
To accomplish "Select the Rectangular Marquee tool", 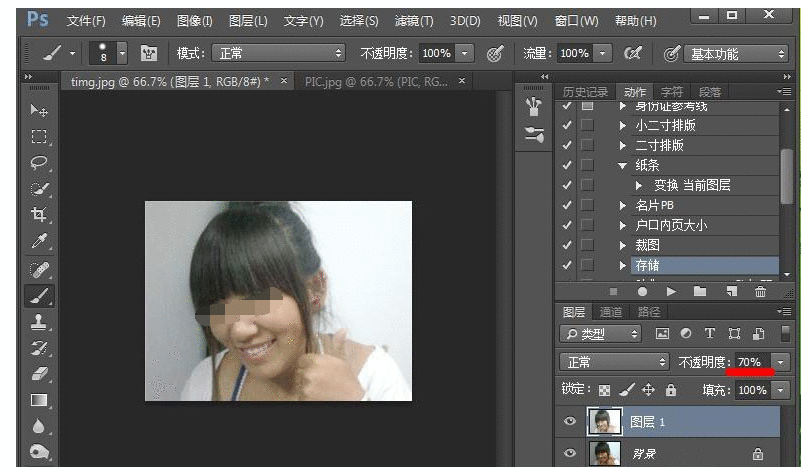I will click(x=39, y=137).
